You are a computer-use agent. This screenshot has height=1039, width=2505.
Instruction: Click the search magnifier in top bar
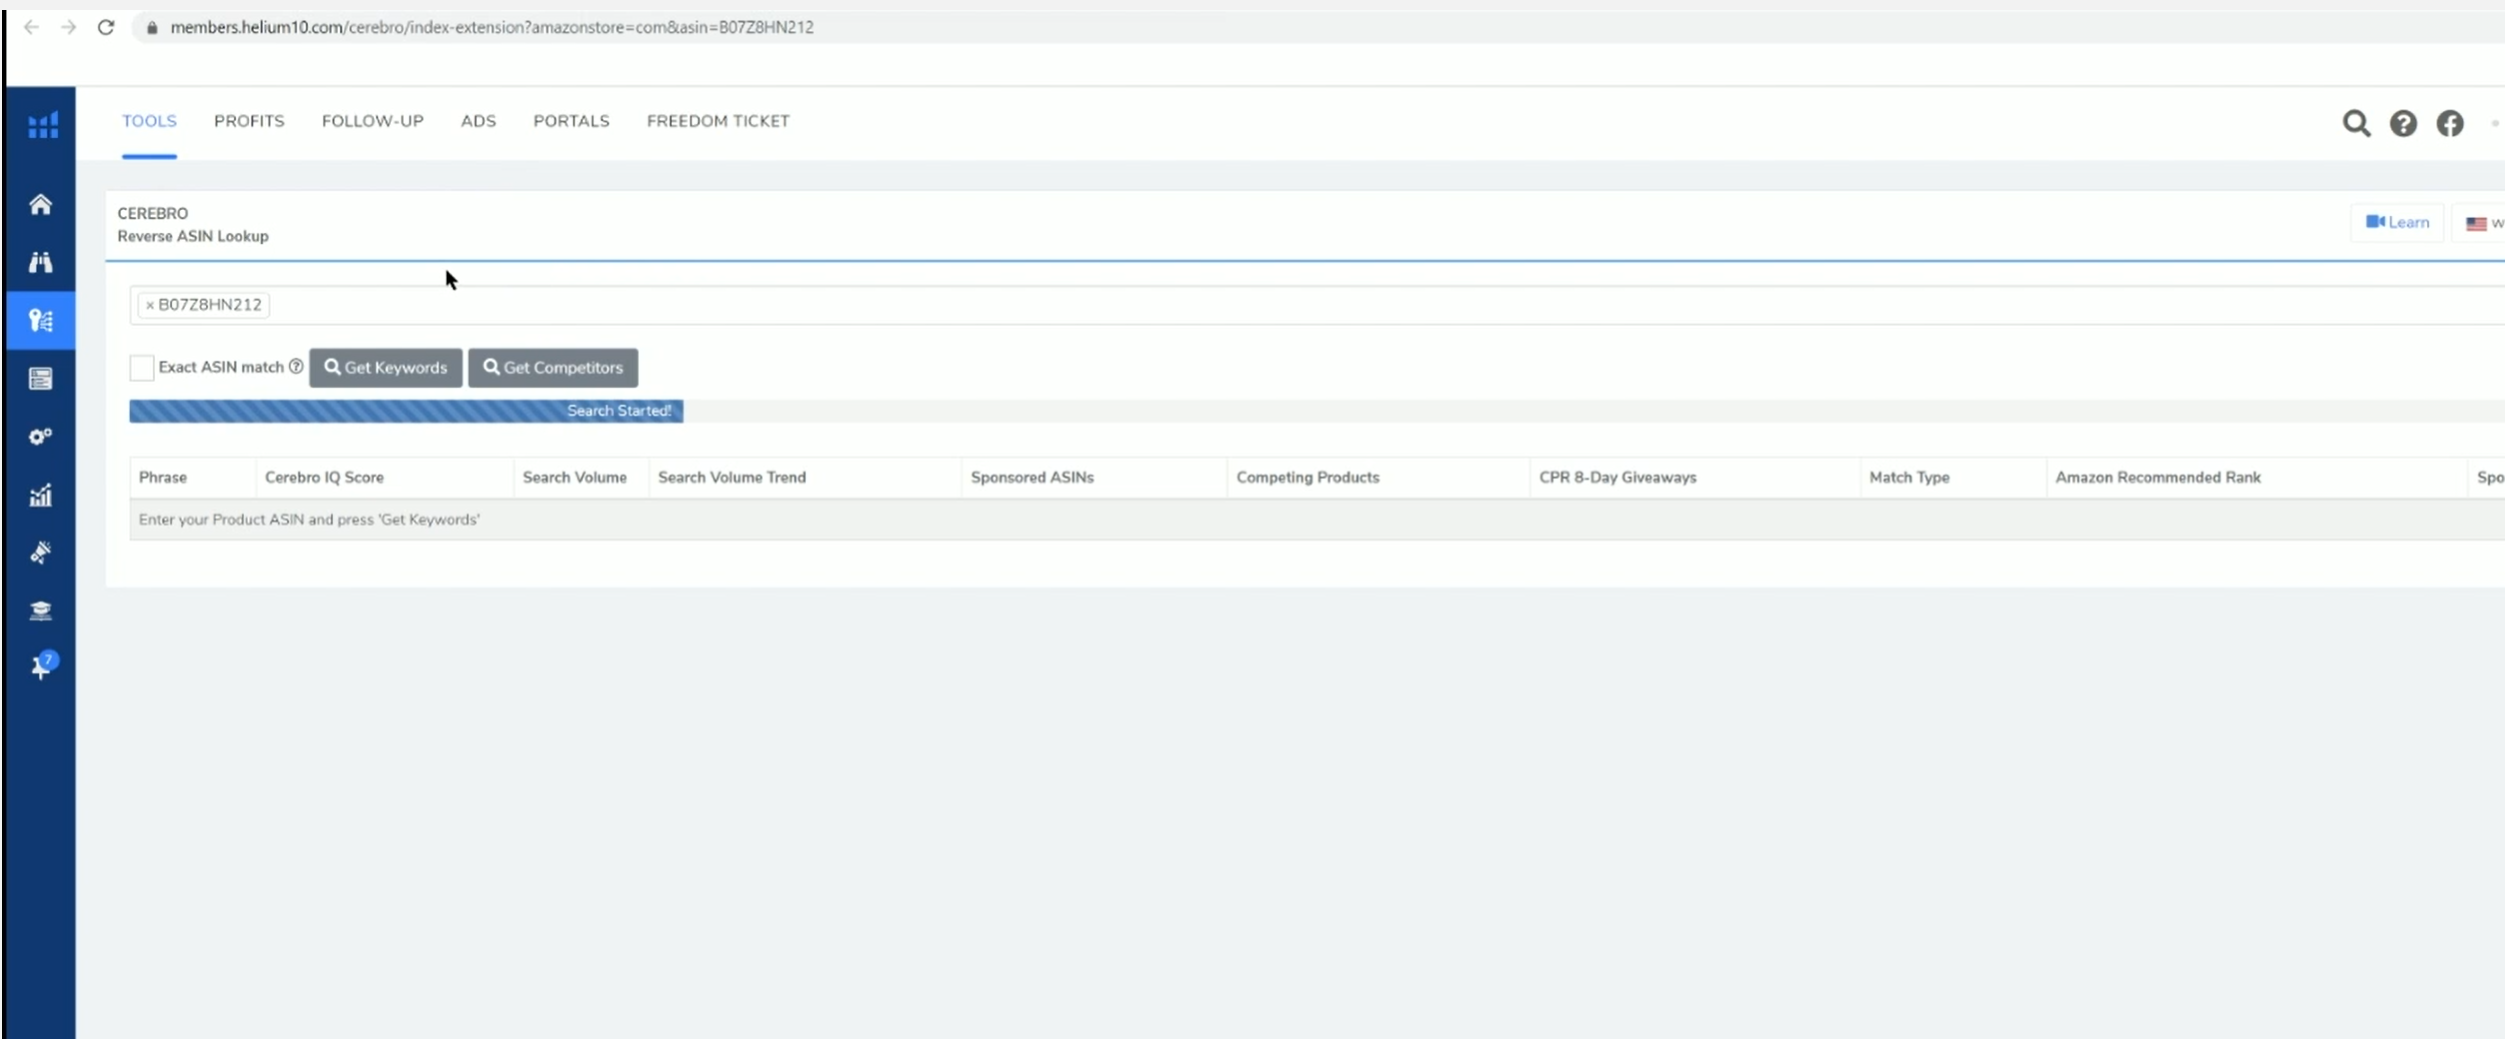(2356, 123)
